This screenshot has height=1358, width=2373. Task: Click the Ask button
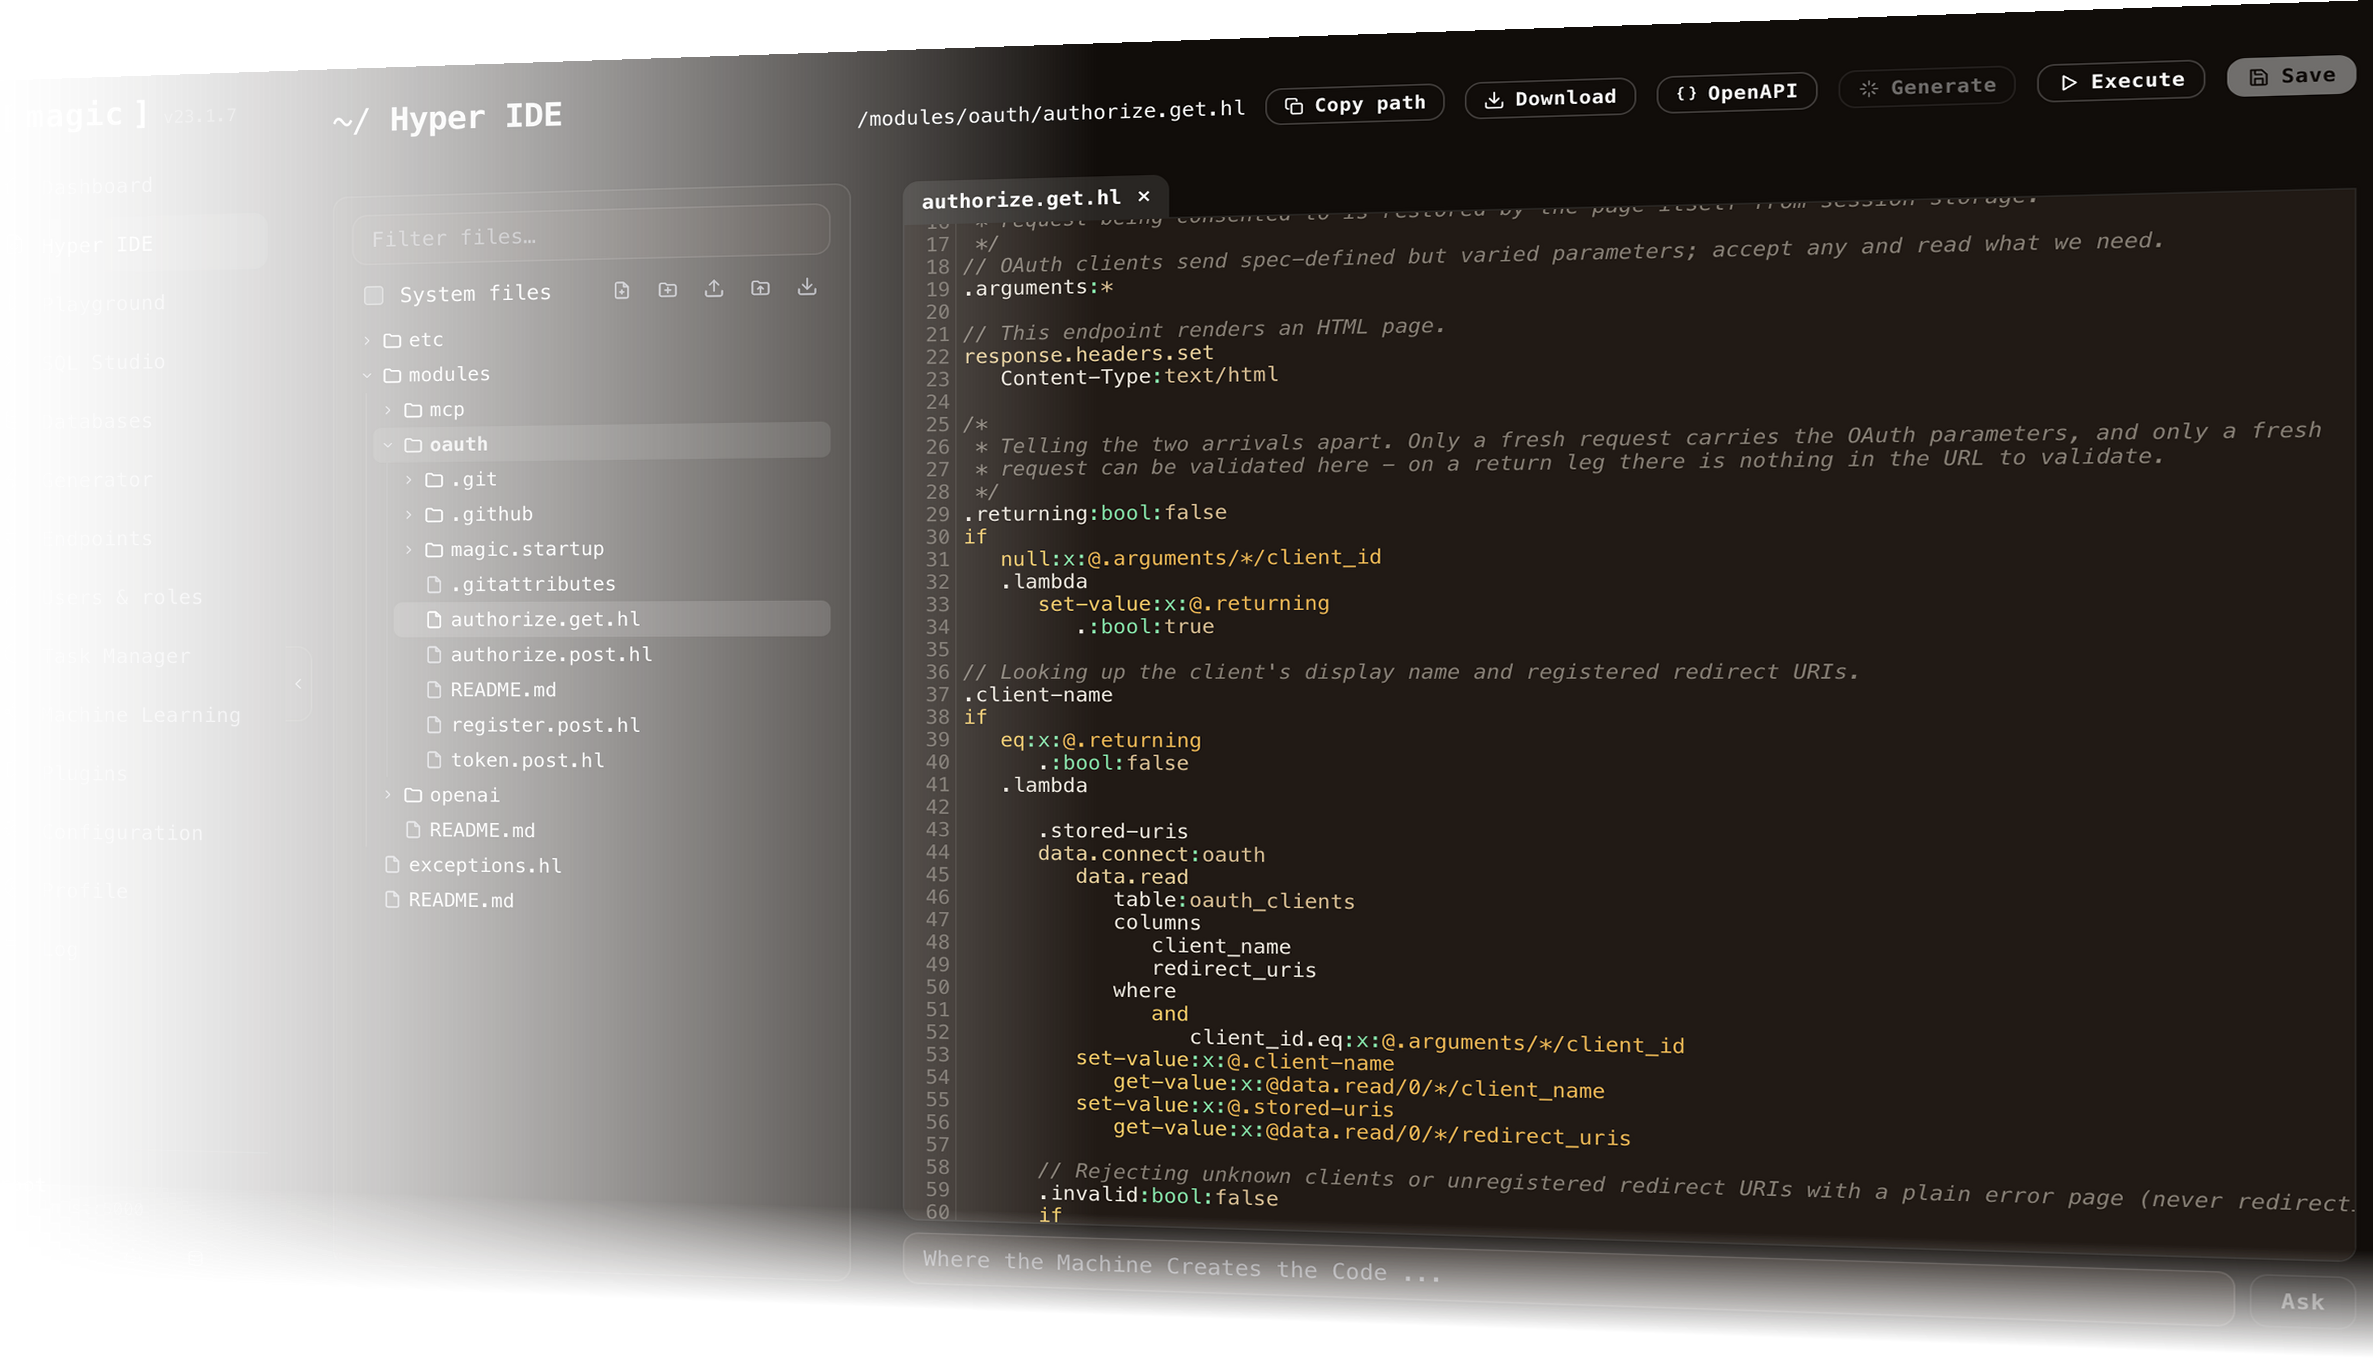2302,1301
